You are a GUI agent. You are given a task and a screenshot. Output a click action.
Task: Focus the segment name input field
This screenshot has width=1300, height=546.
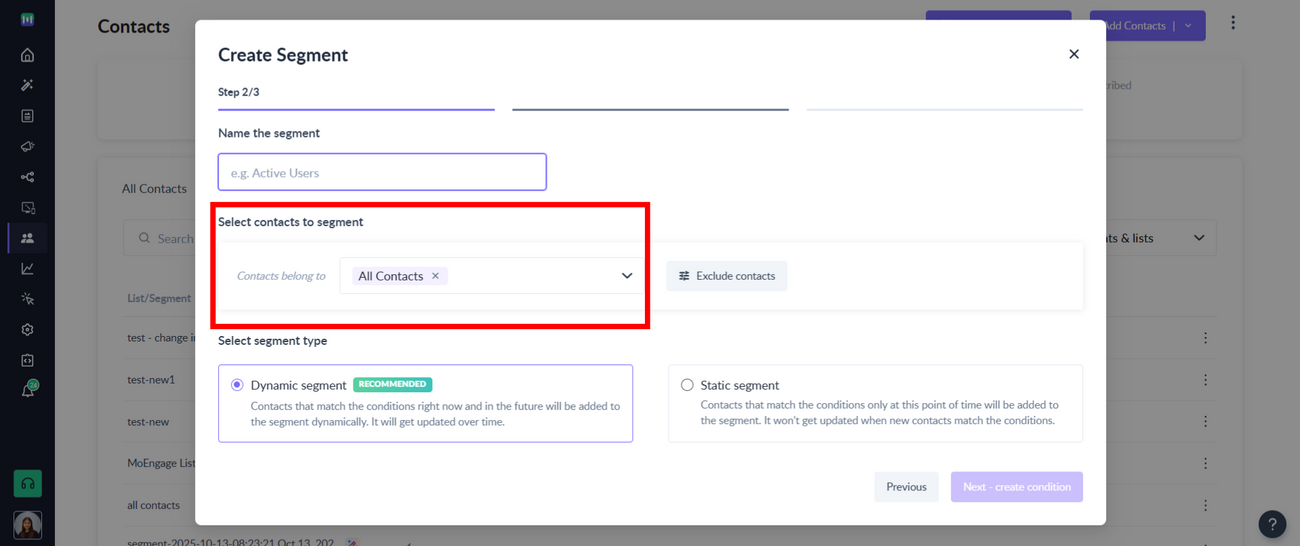[x=382, y=172]
